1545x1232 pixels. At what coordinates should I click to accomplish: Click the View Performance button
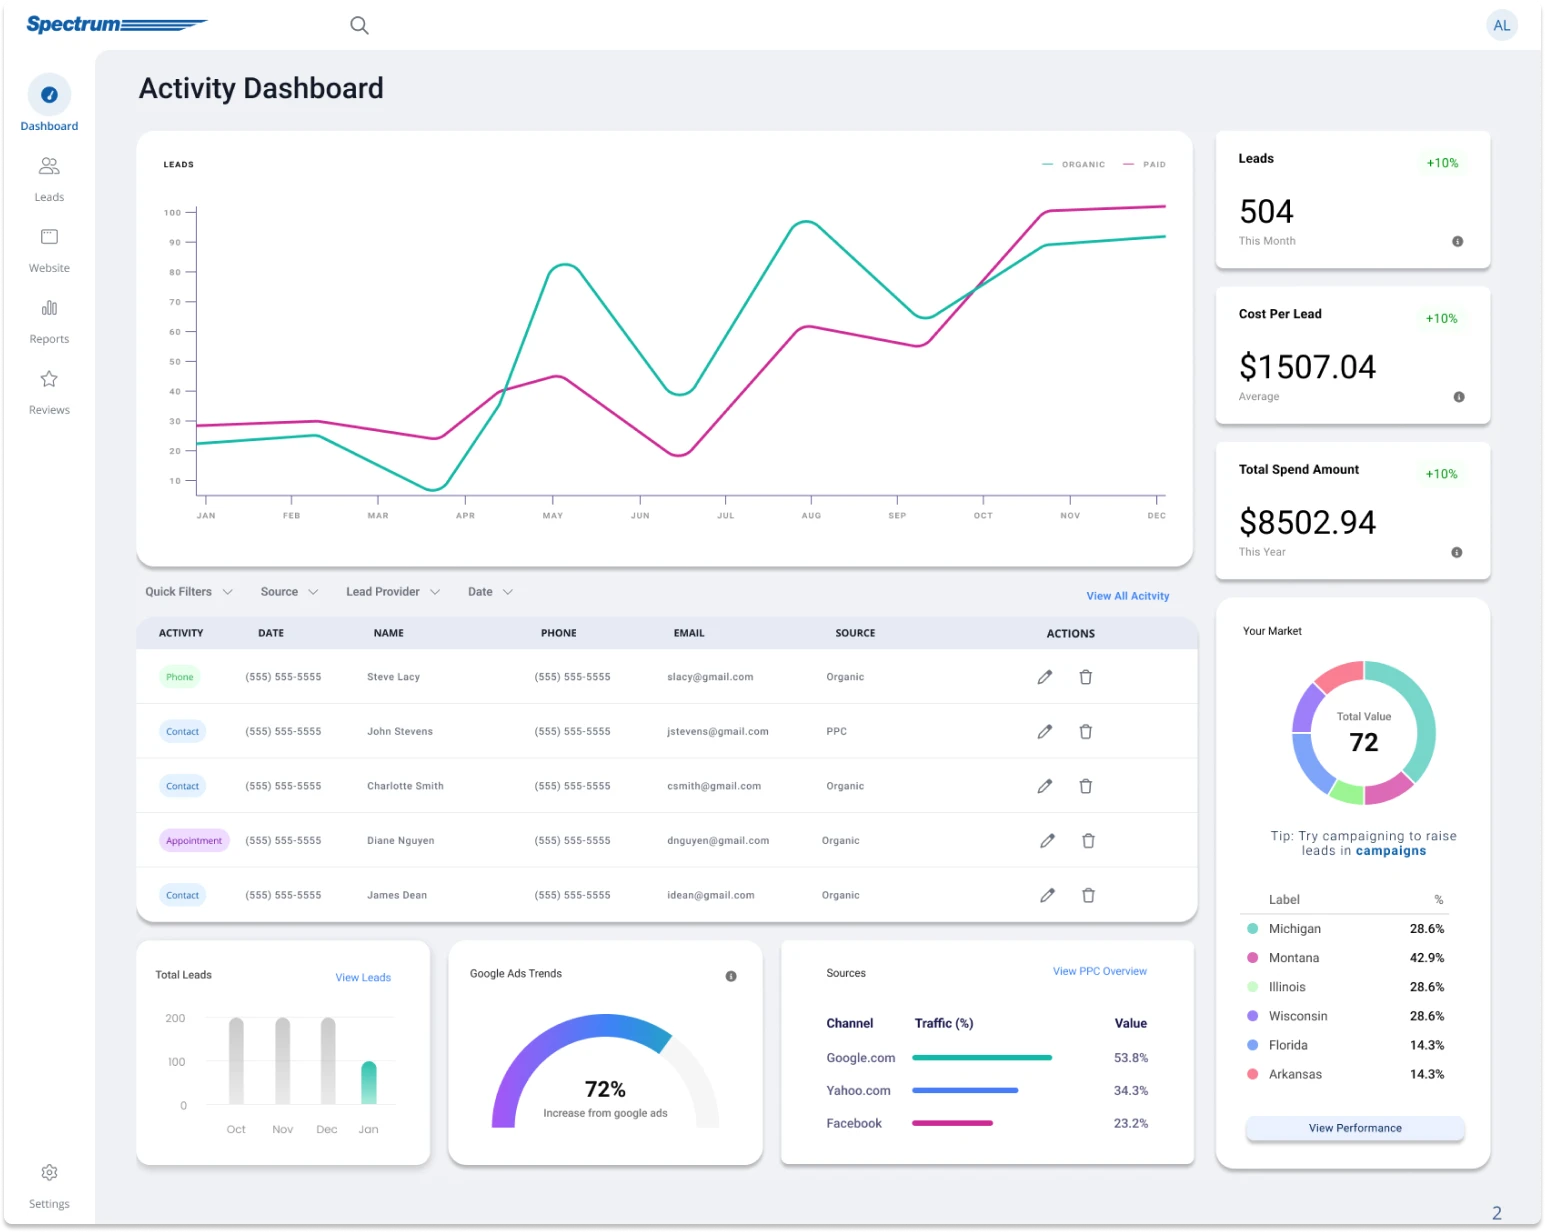[x=1354, y=1128]
